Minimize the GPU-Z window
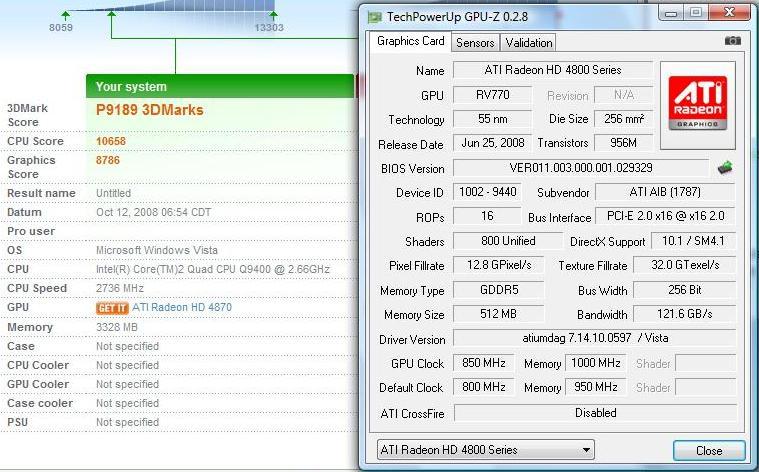Image resolution: width=759 pixels, height=472 pixels. 671,13
